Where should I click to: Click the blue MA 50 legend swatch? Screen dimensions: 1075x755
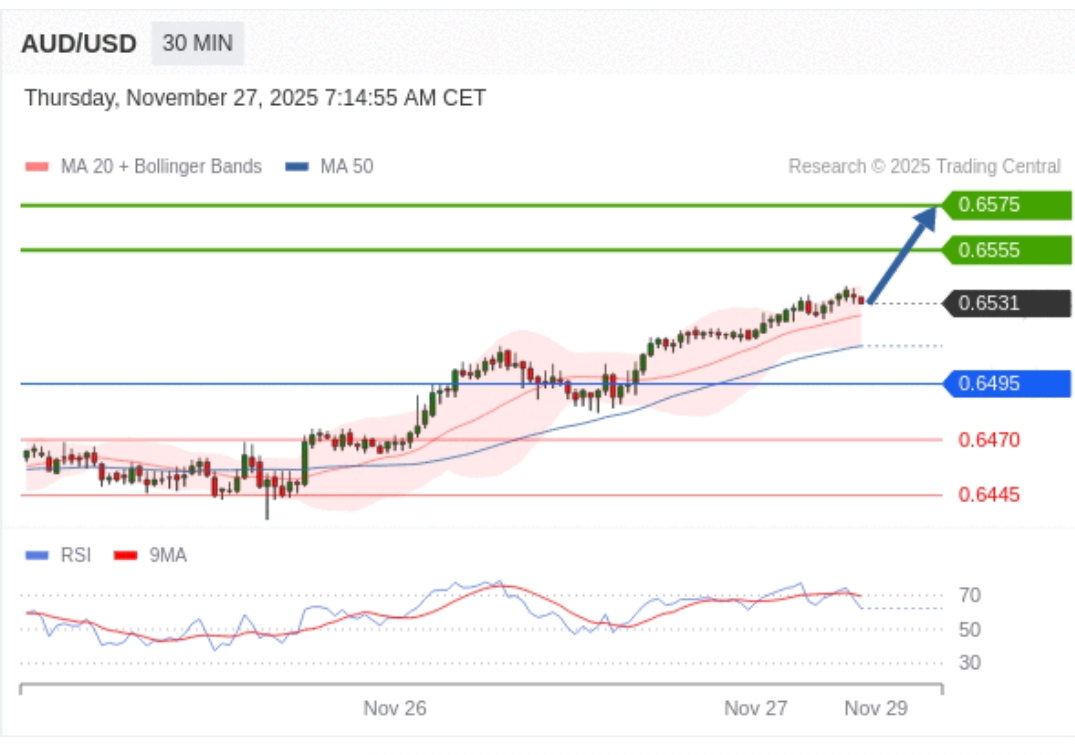click(x=296, y=167)
